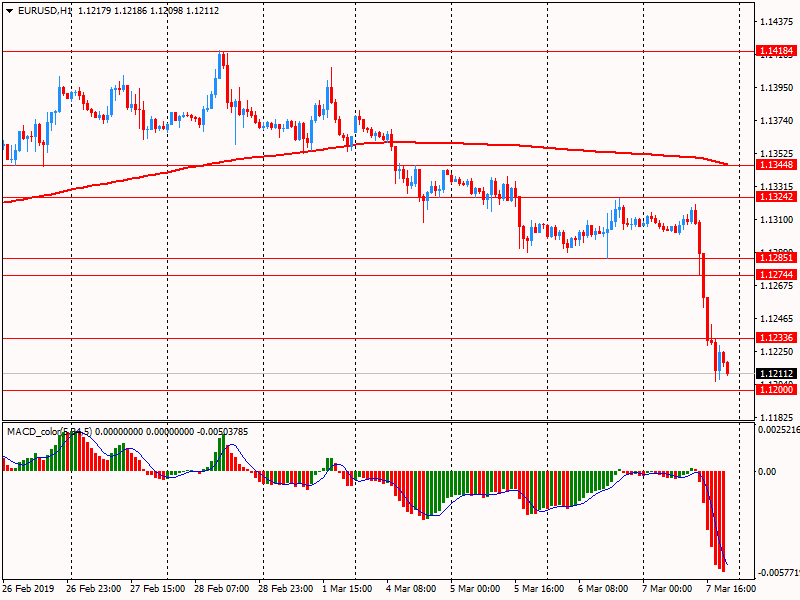
Task: Click the 6 Mar 08:00 time label
Action: click(603, 588)
